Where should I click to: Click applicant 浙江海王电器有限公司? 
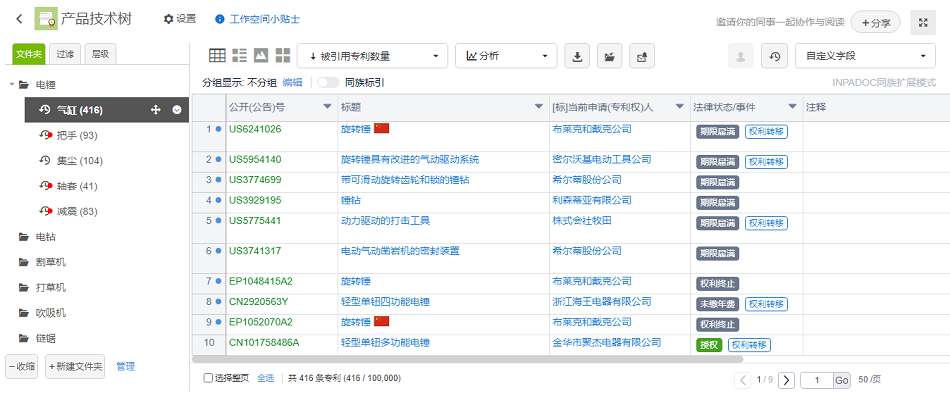pyautogui.click(x=602, y=302)
